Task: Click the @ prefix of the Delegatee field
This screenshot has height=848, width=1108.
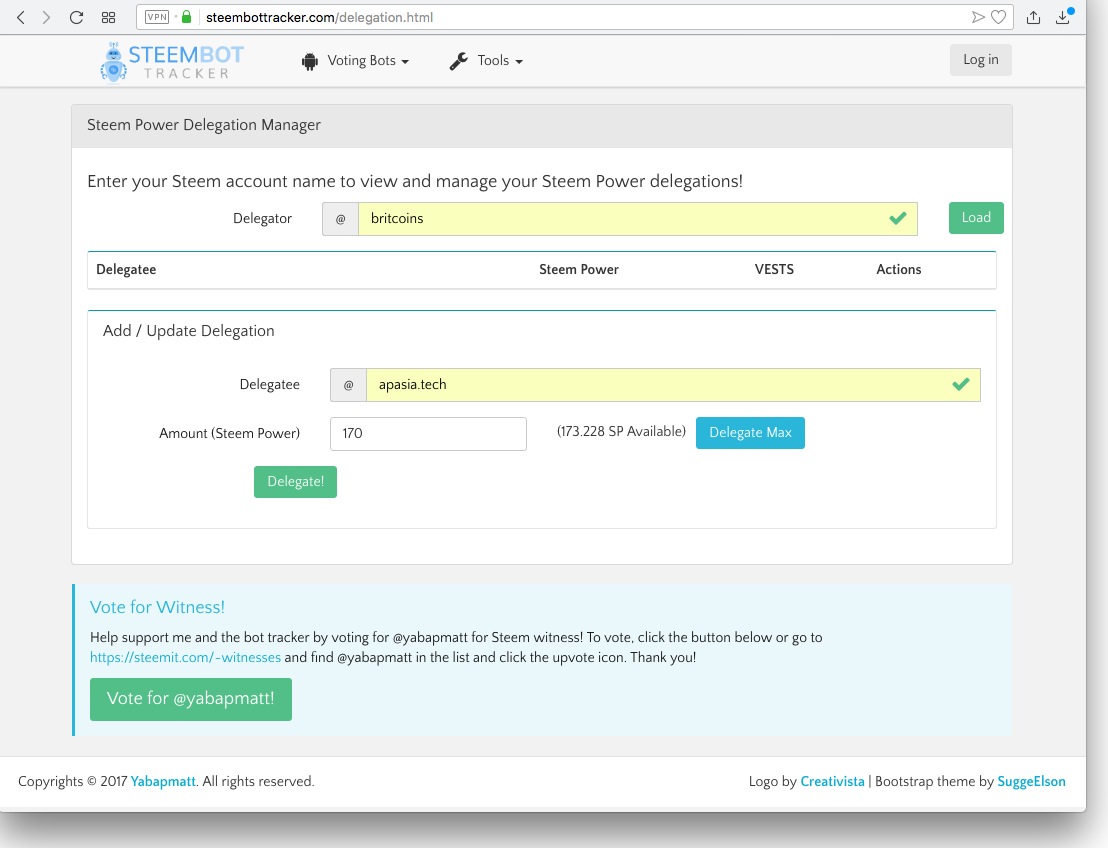Action: point(348,385)
